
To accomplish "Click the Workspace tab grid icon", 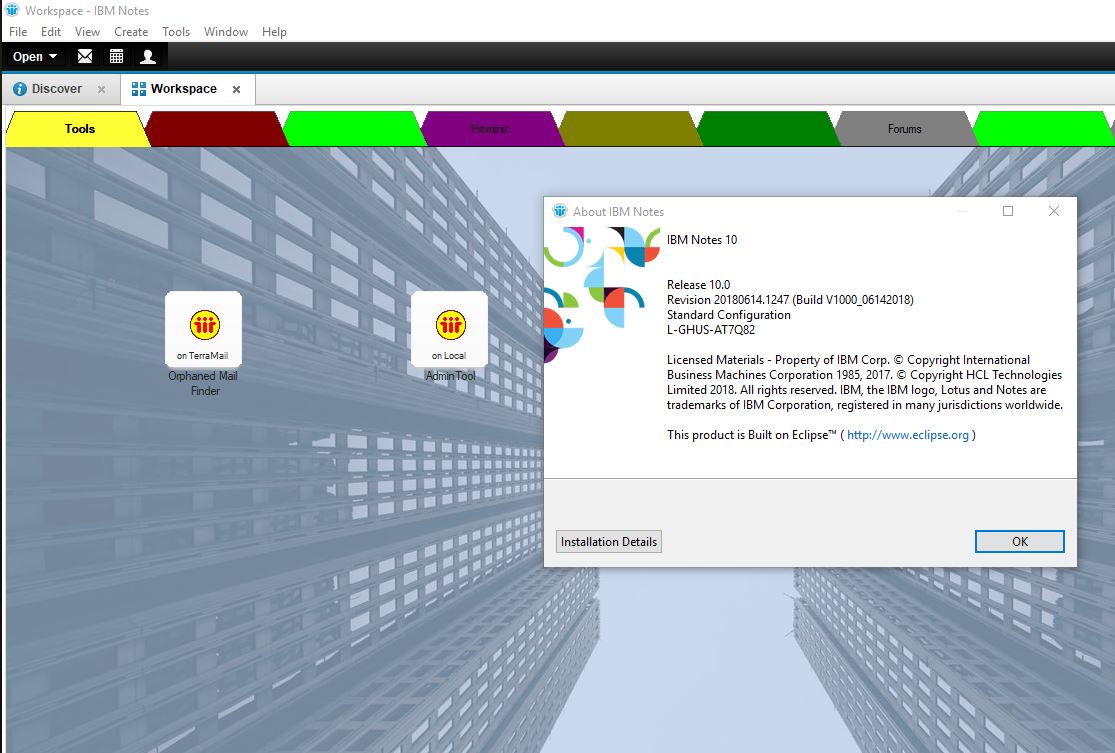I will 139,89.
